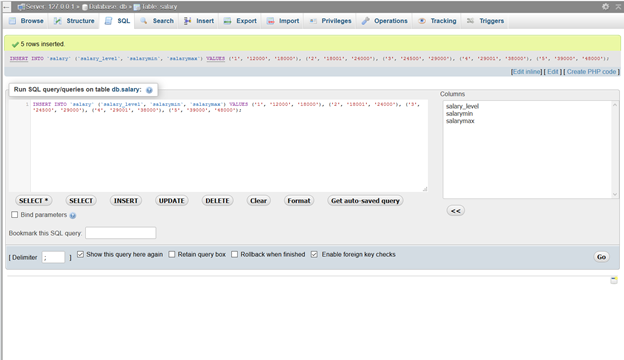Click the Edit inline link
Screen dimensions: 624x360
pyautogui.click(x=526, y=72)
